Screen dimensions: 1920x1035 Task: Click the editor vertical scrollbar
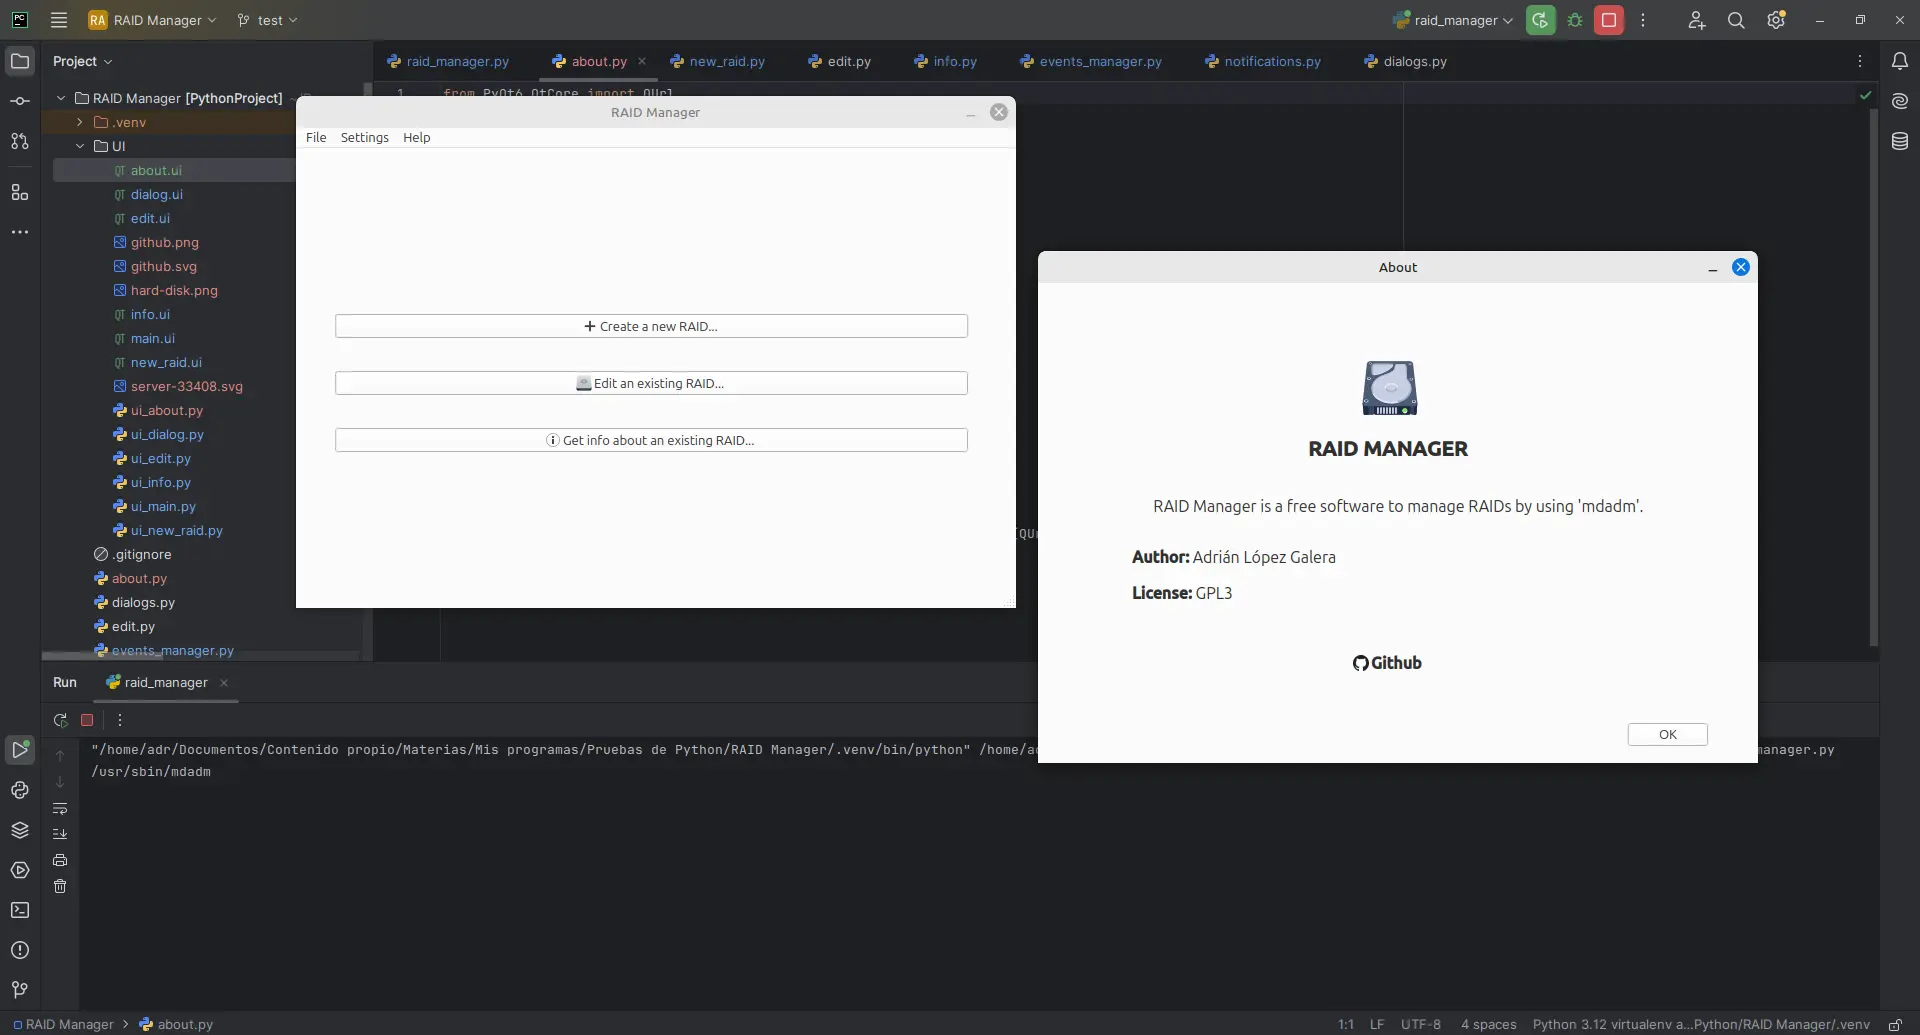click(x=1873, y=380)
